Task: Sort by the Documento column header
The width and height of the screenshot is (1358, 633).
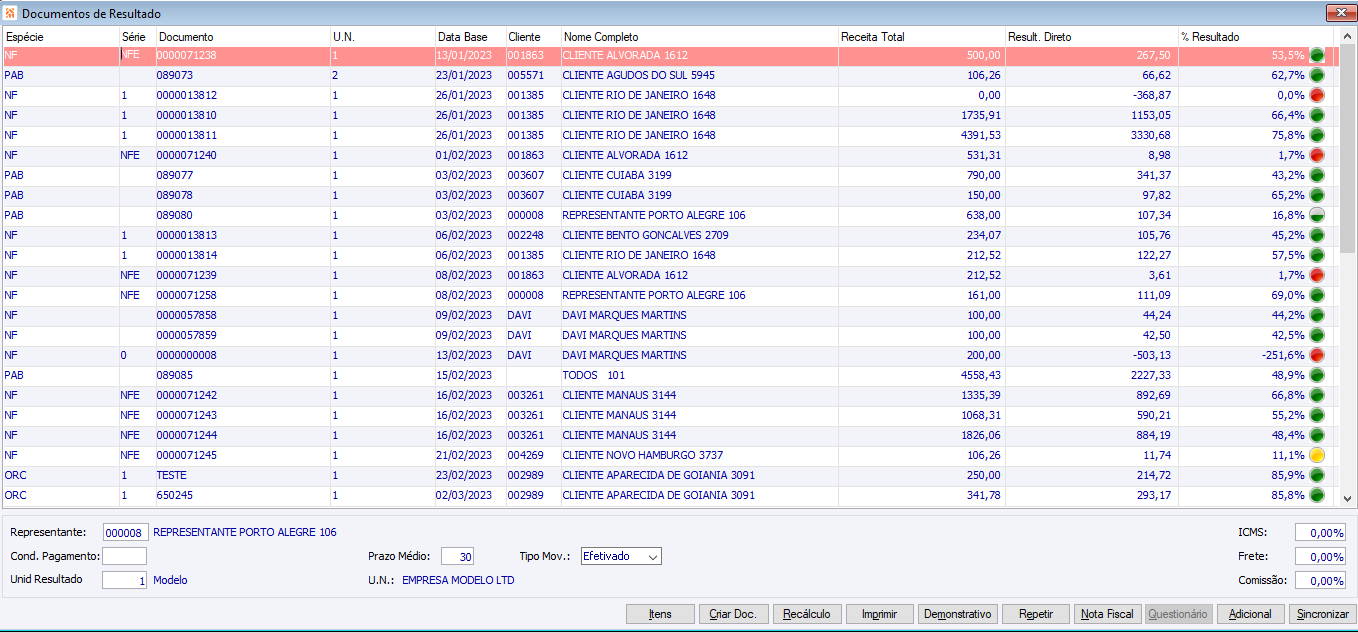Action: 241,37
